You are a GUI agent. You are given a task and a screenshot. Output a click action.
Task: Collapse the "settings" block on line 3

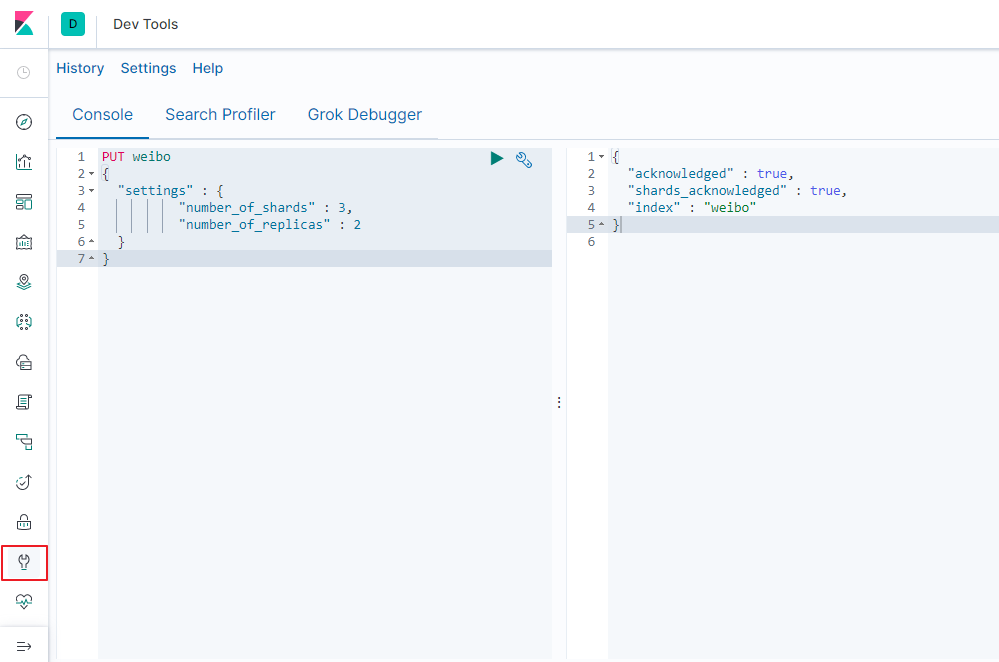pyautogui.click(x=92, y=190)
